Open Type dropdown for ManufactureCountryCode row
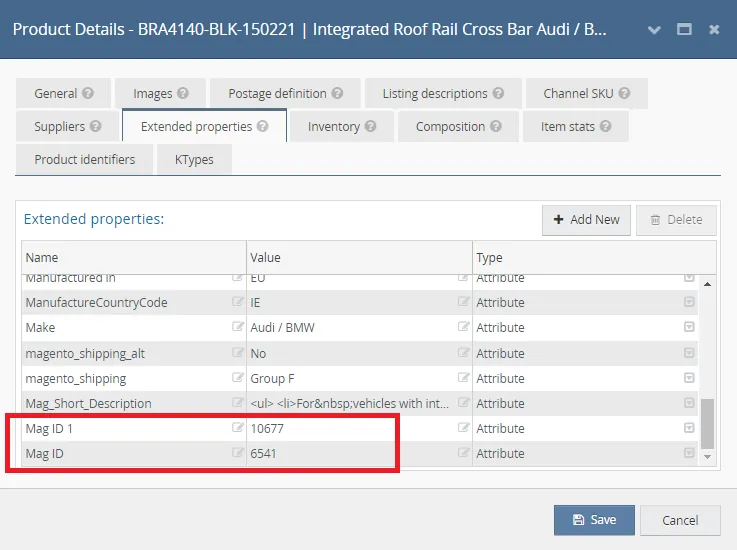The height and width of the screenshot is (550, 737). point(689,302)
